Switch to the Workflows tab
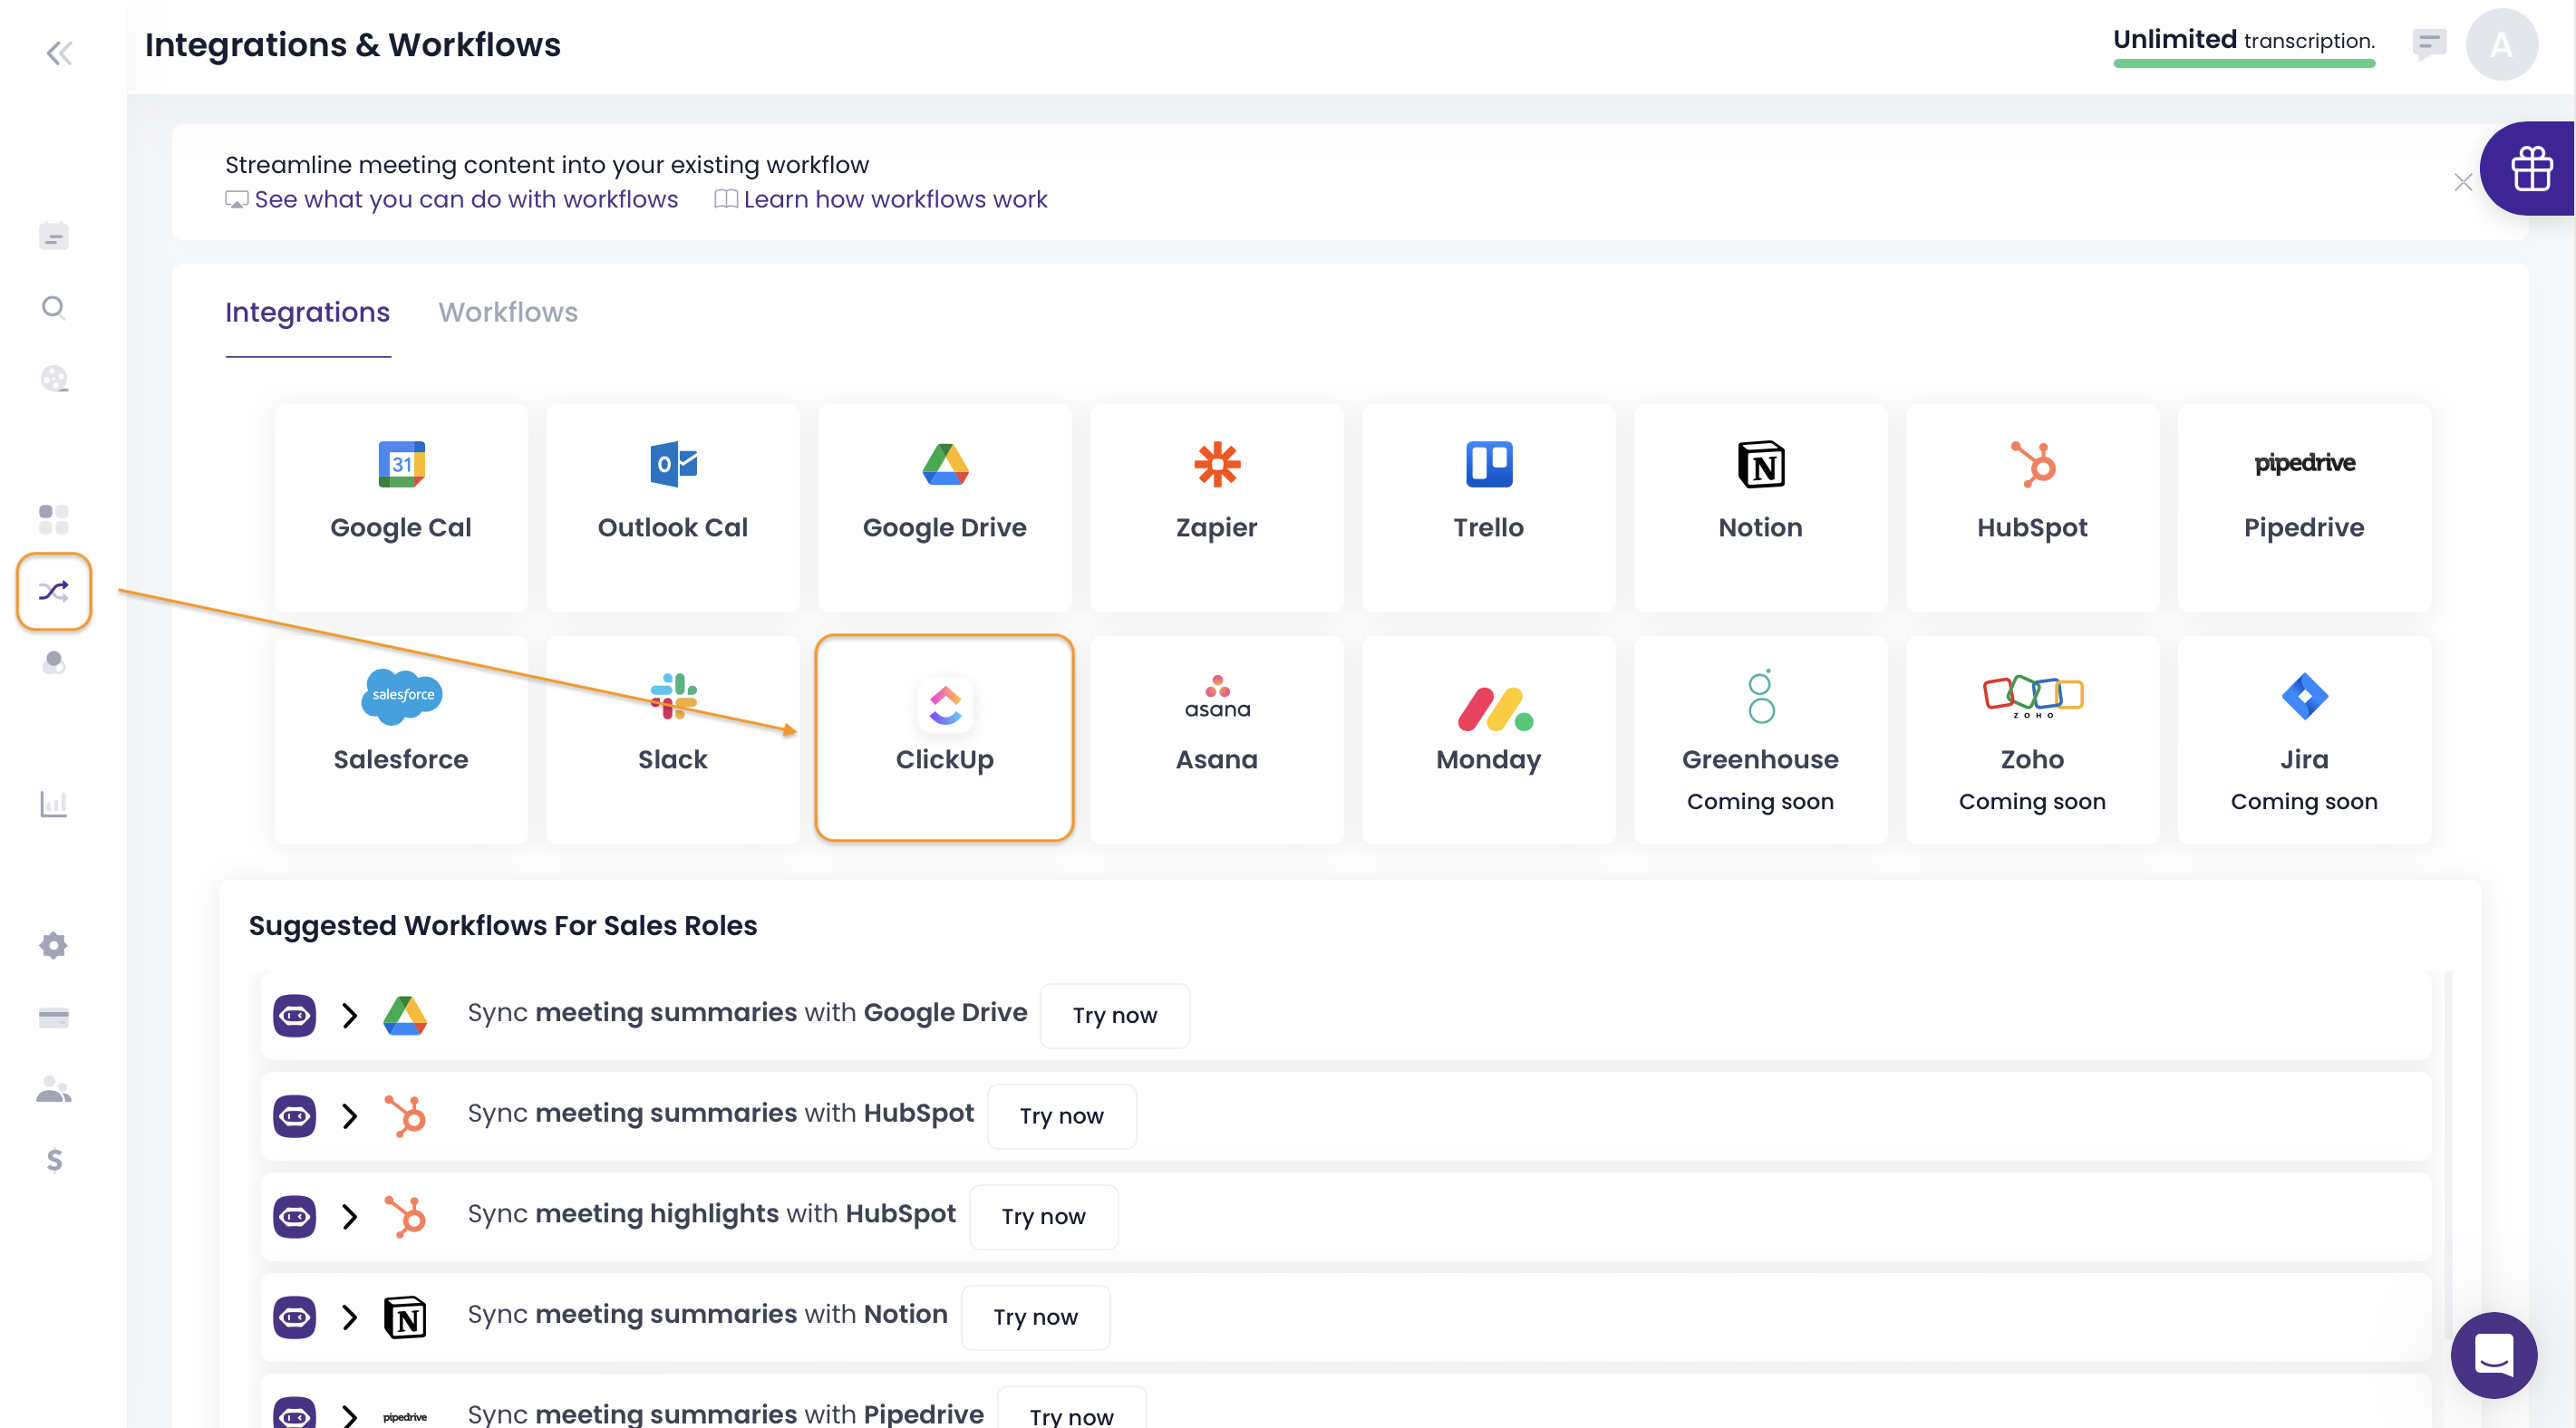Viewport: 2576px width, 1428px height. coord(508,312)
